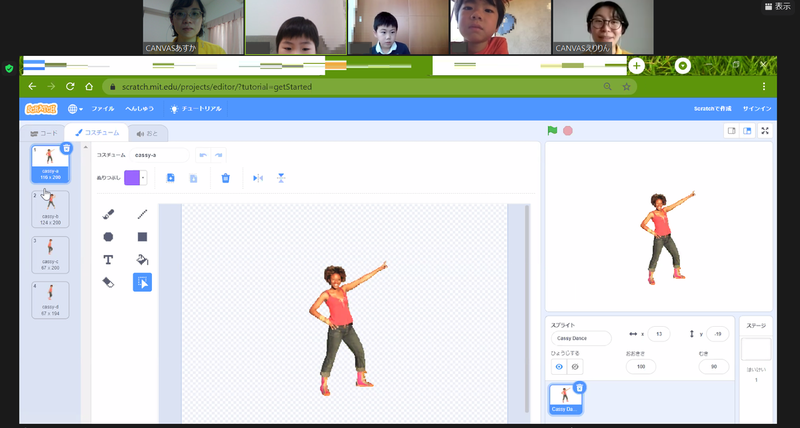The image size is (800, 428).
Task: Choose the Circle shape tool
Action: click(x=109, y=237)
